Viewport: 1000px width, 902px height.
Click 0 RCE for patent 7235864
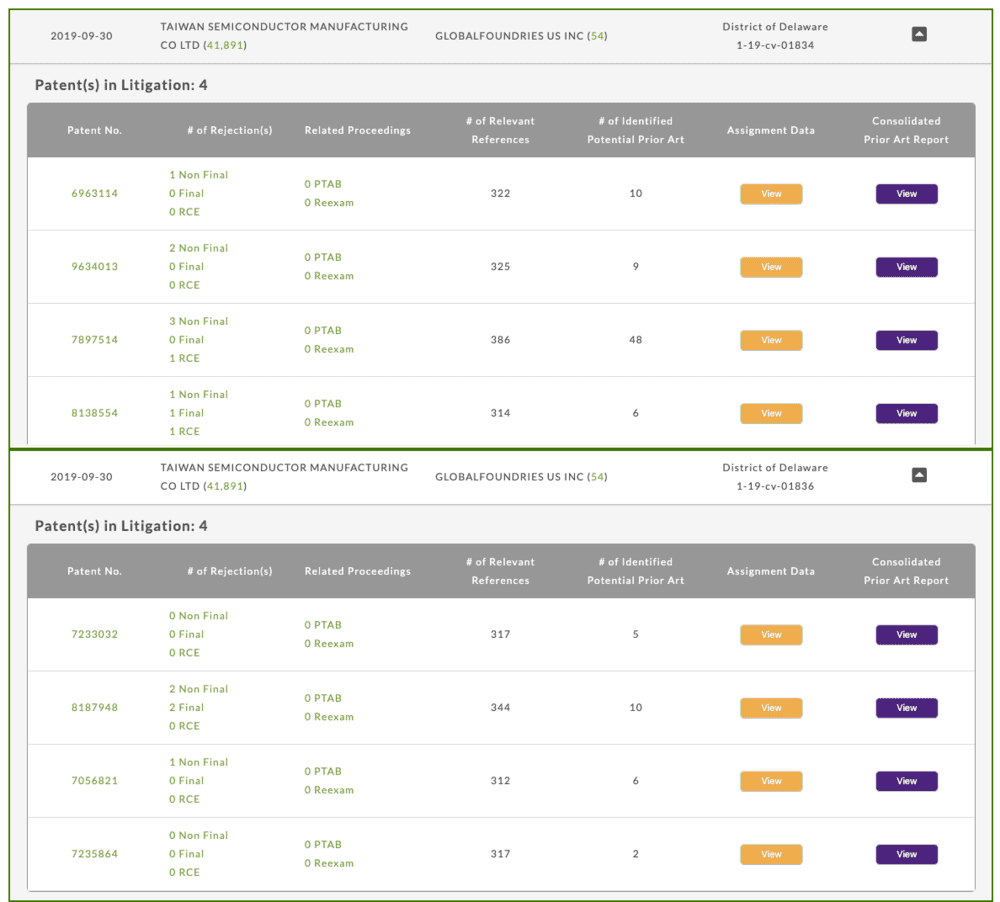click(184, 873)
